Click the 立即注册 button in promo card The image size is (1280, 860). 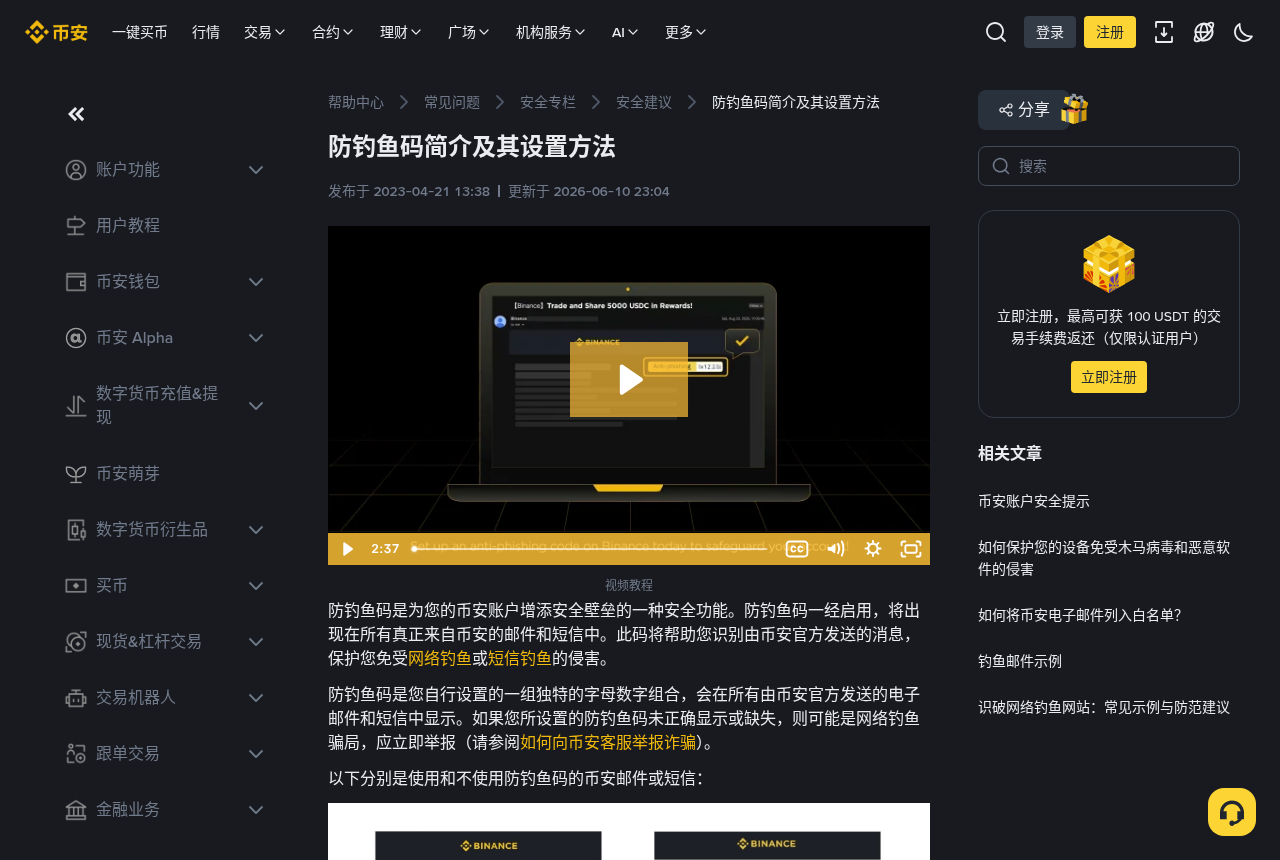tap(1109, 377)
